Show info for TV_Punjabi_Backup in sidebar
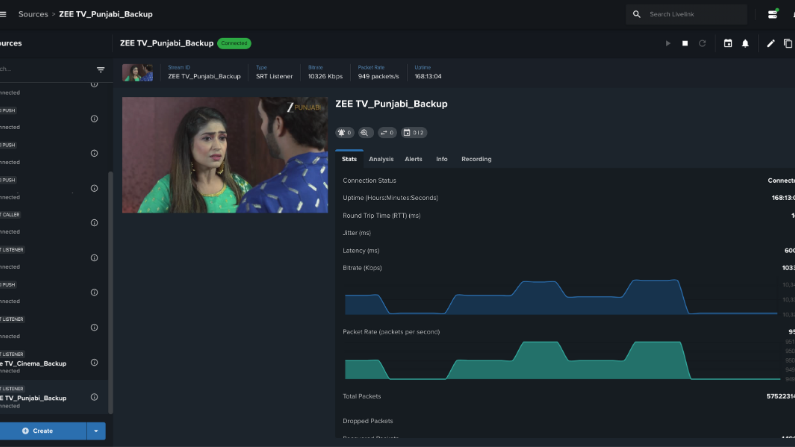 [94, 397]
